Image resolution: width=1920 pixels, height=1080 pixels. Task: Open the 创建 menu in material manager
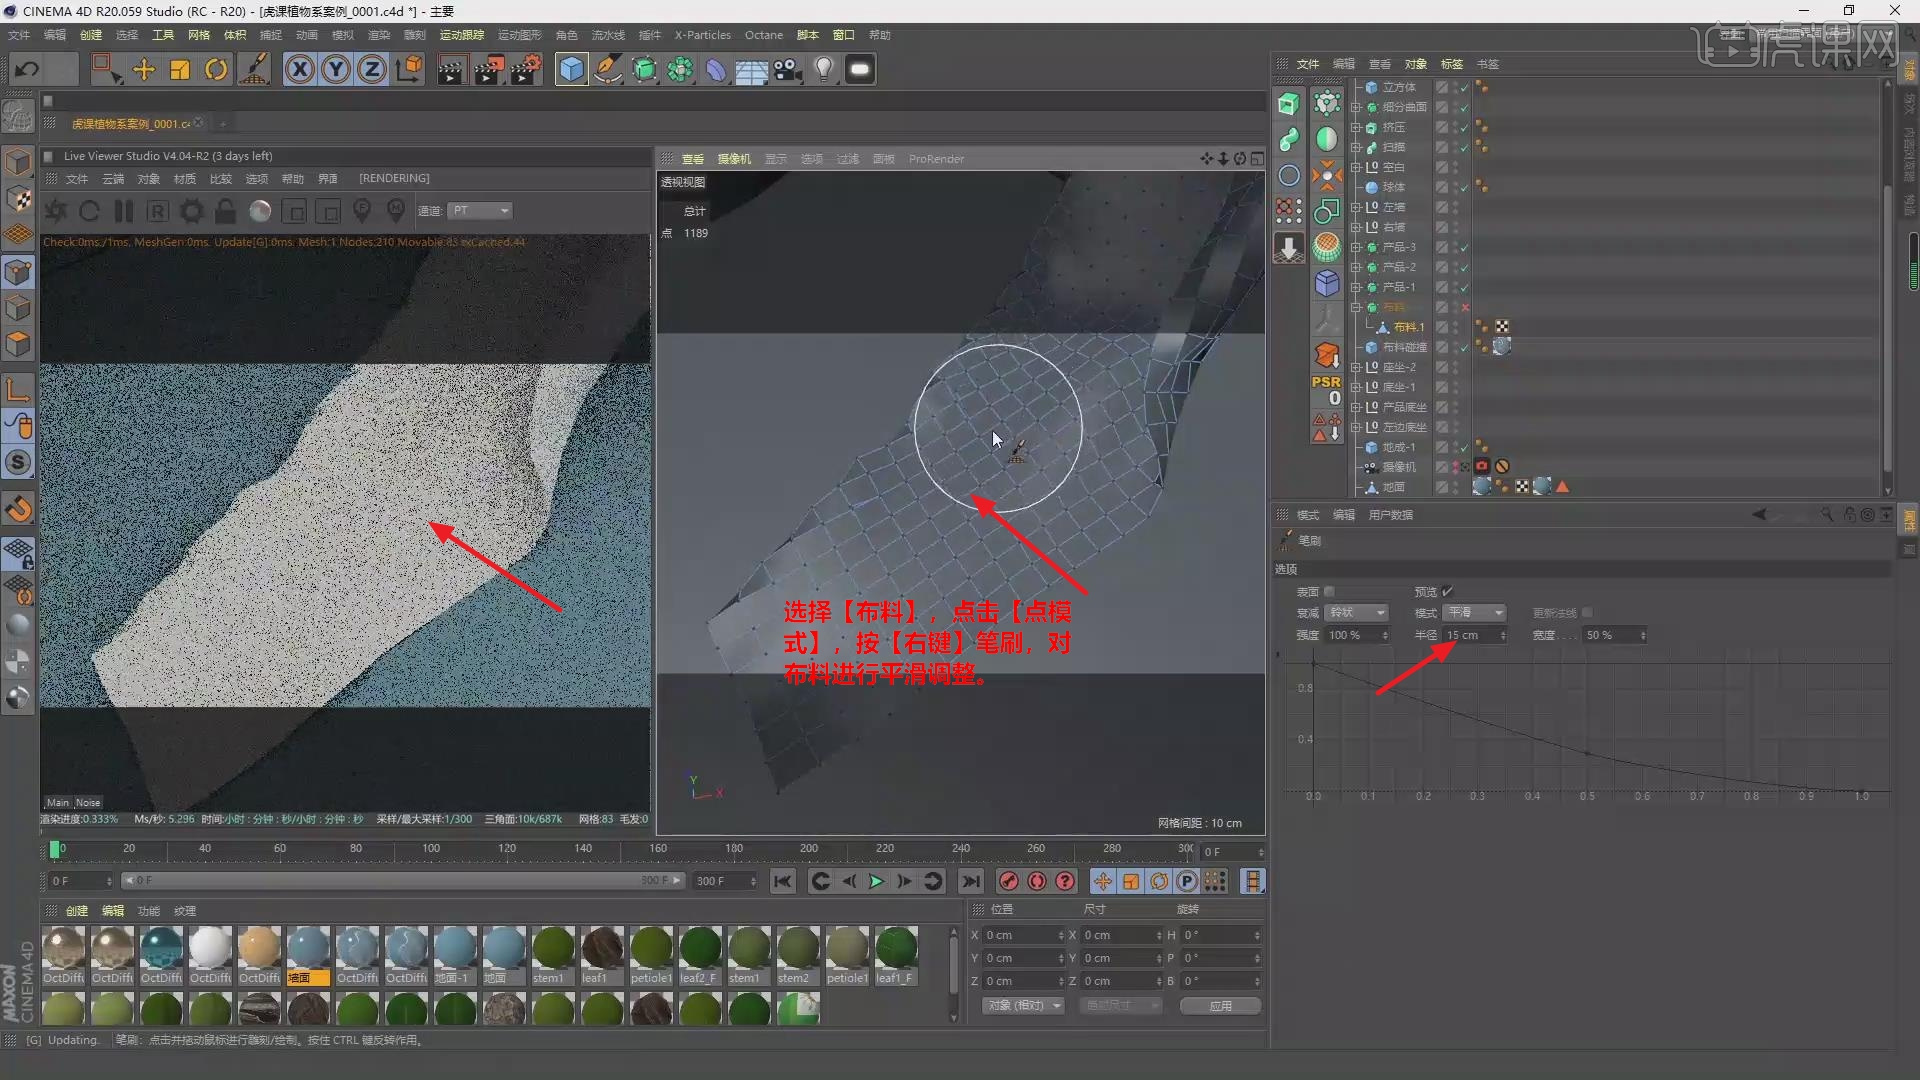click(x=77, y=911)
